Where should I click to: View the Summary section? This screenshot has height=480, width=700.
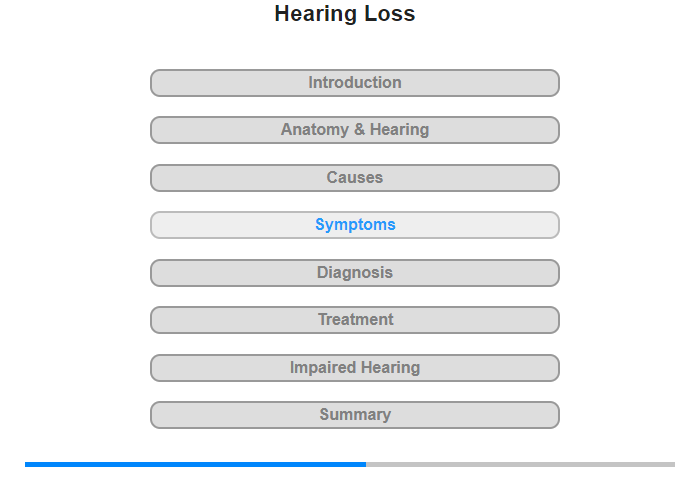pyautogui.click(x=355, y=415)
